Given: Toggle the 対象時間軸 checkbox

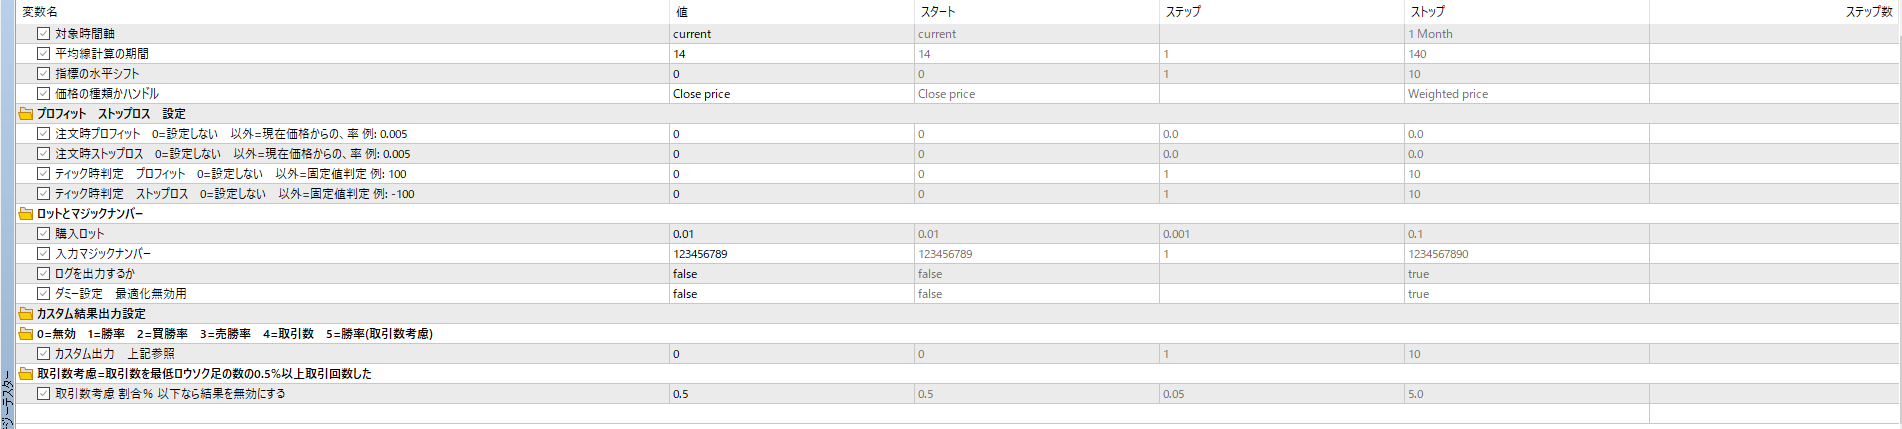Looking at the screenshot, I should tap(43, 34).
